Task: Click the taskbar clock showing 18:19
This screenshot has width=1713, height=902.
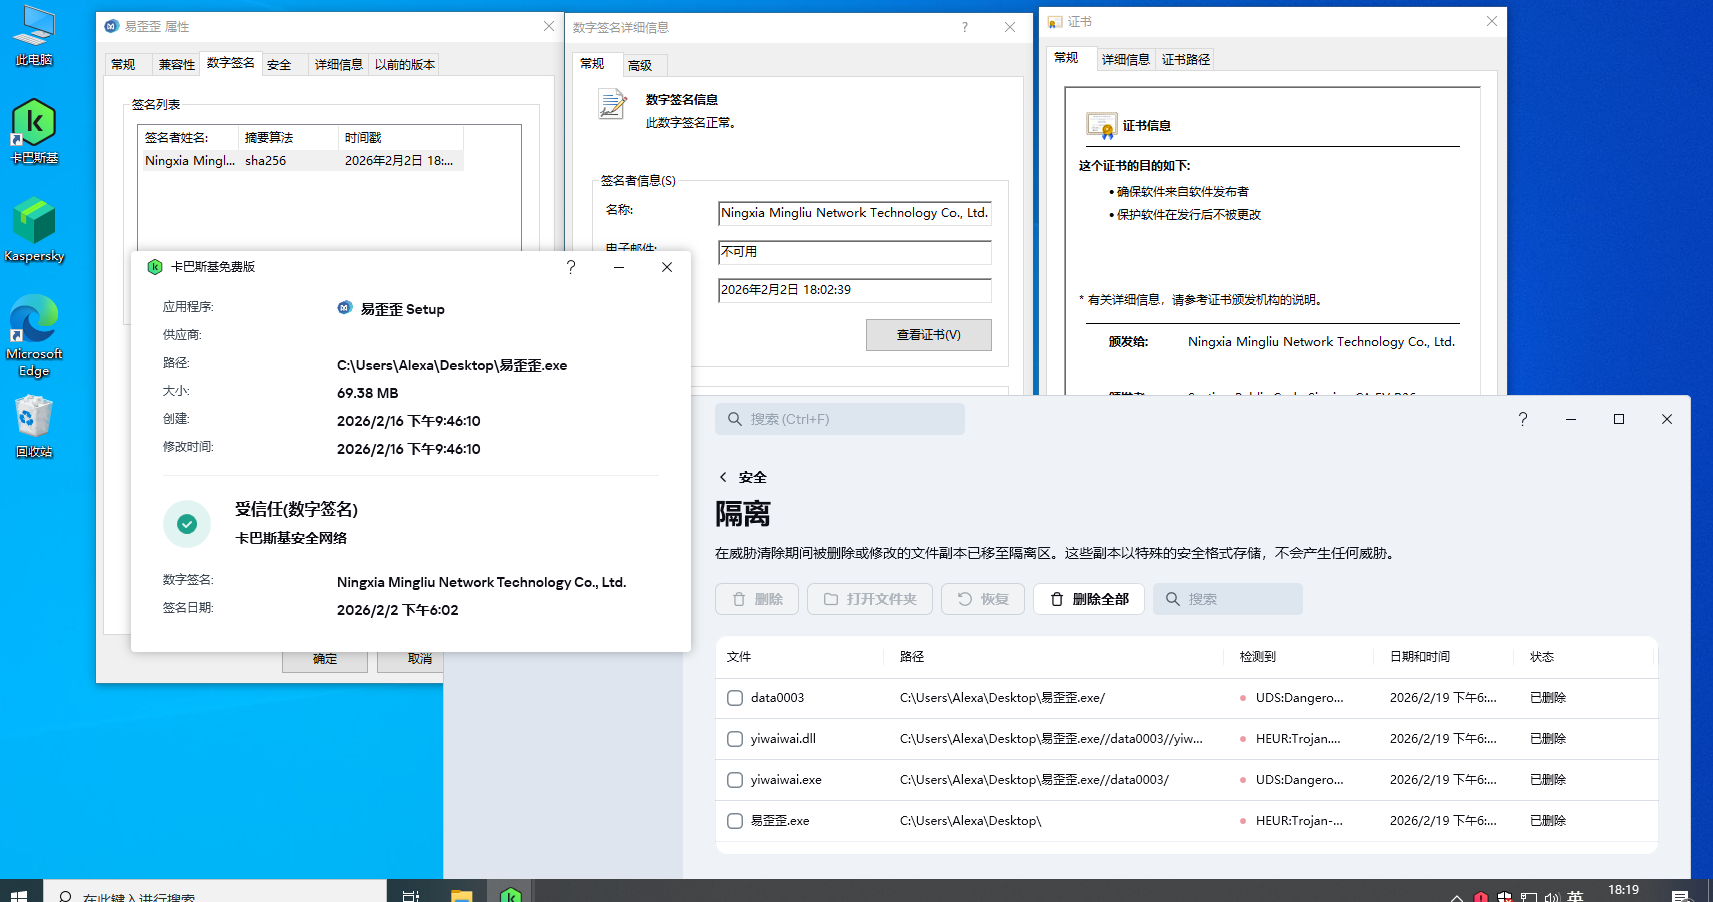Action: point(1623,892)
